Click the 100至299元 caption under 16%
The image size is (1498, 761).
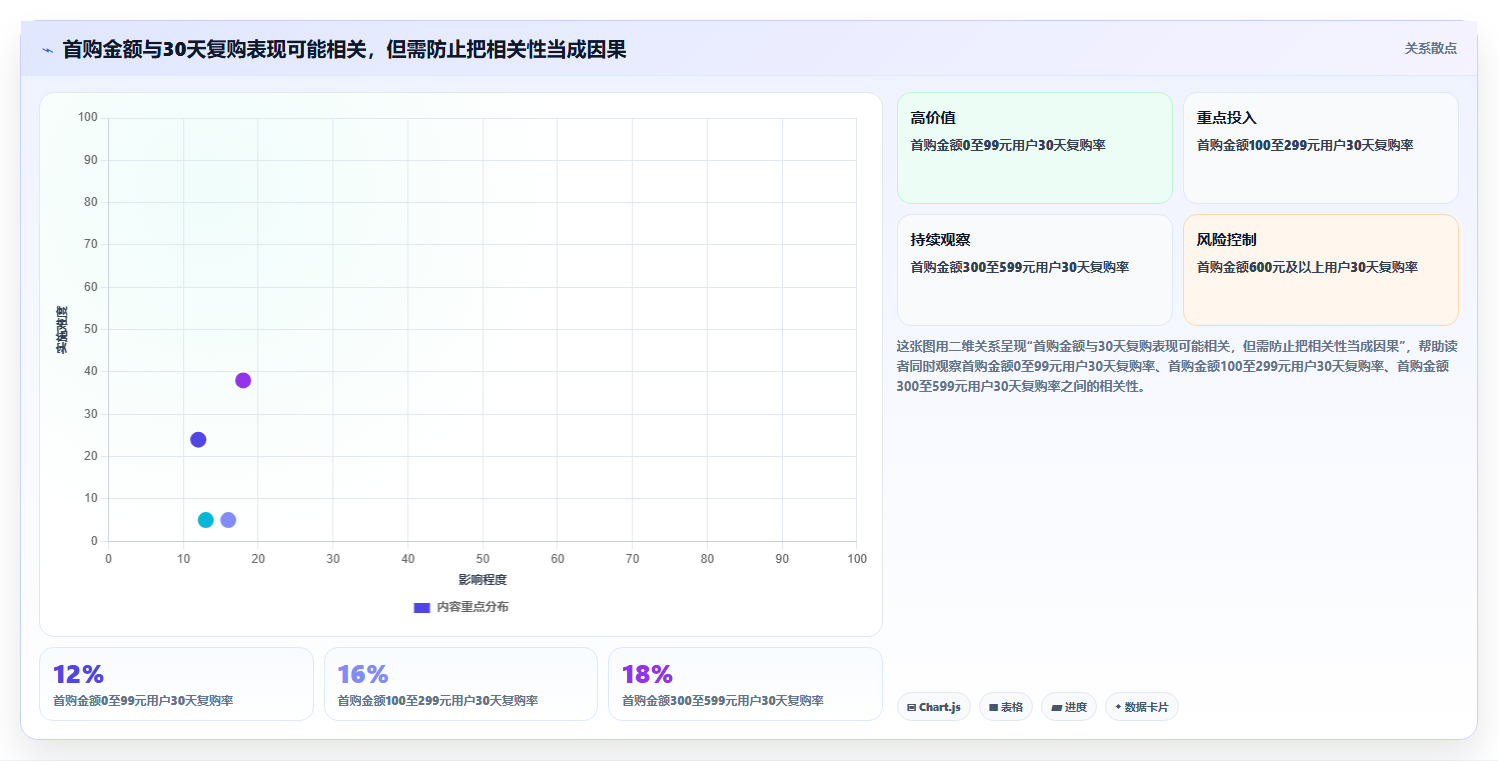(437, 701)
